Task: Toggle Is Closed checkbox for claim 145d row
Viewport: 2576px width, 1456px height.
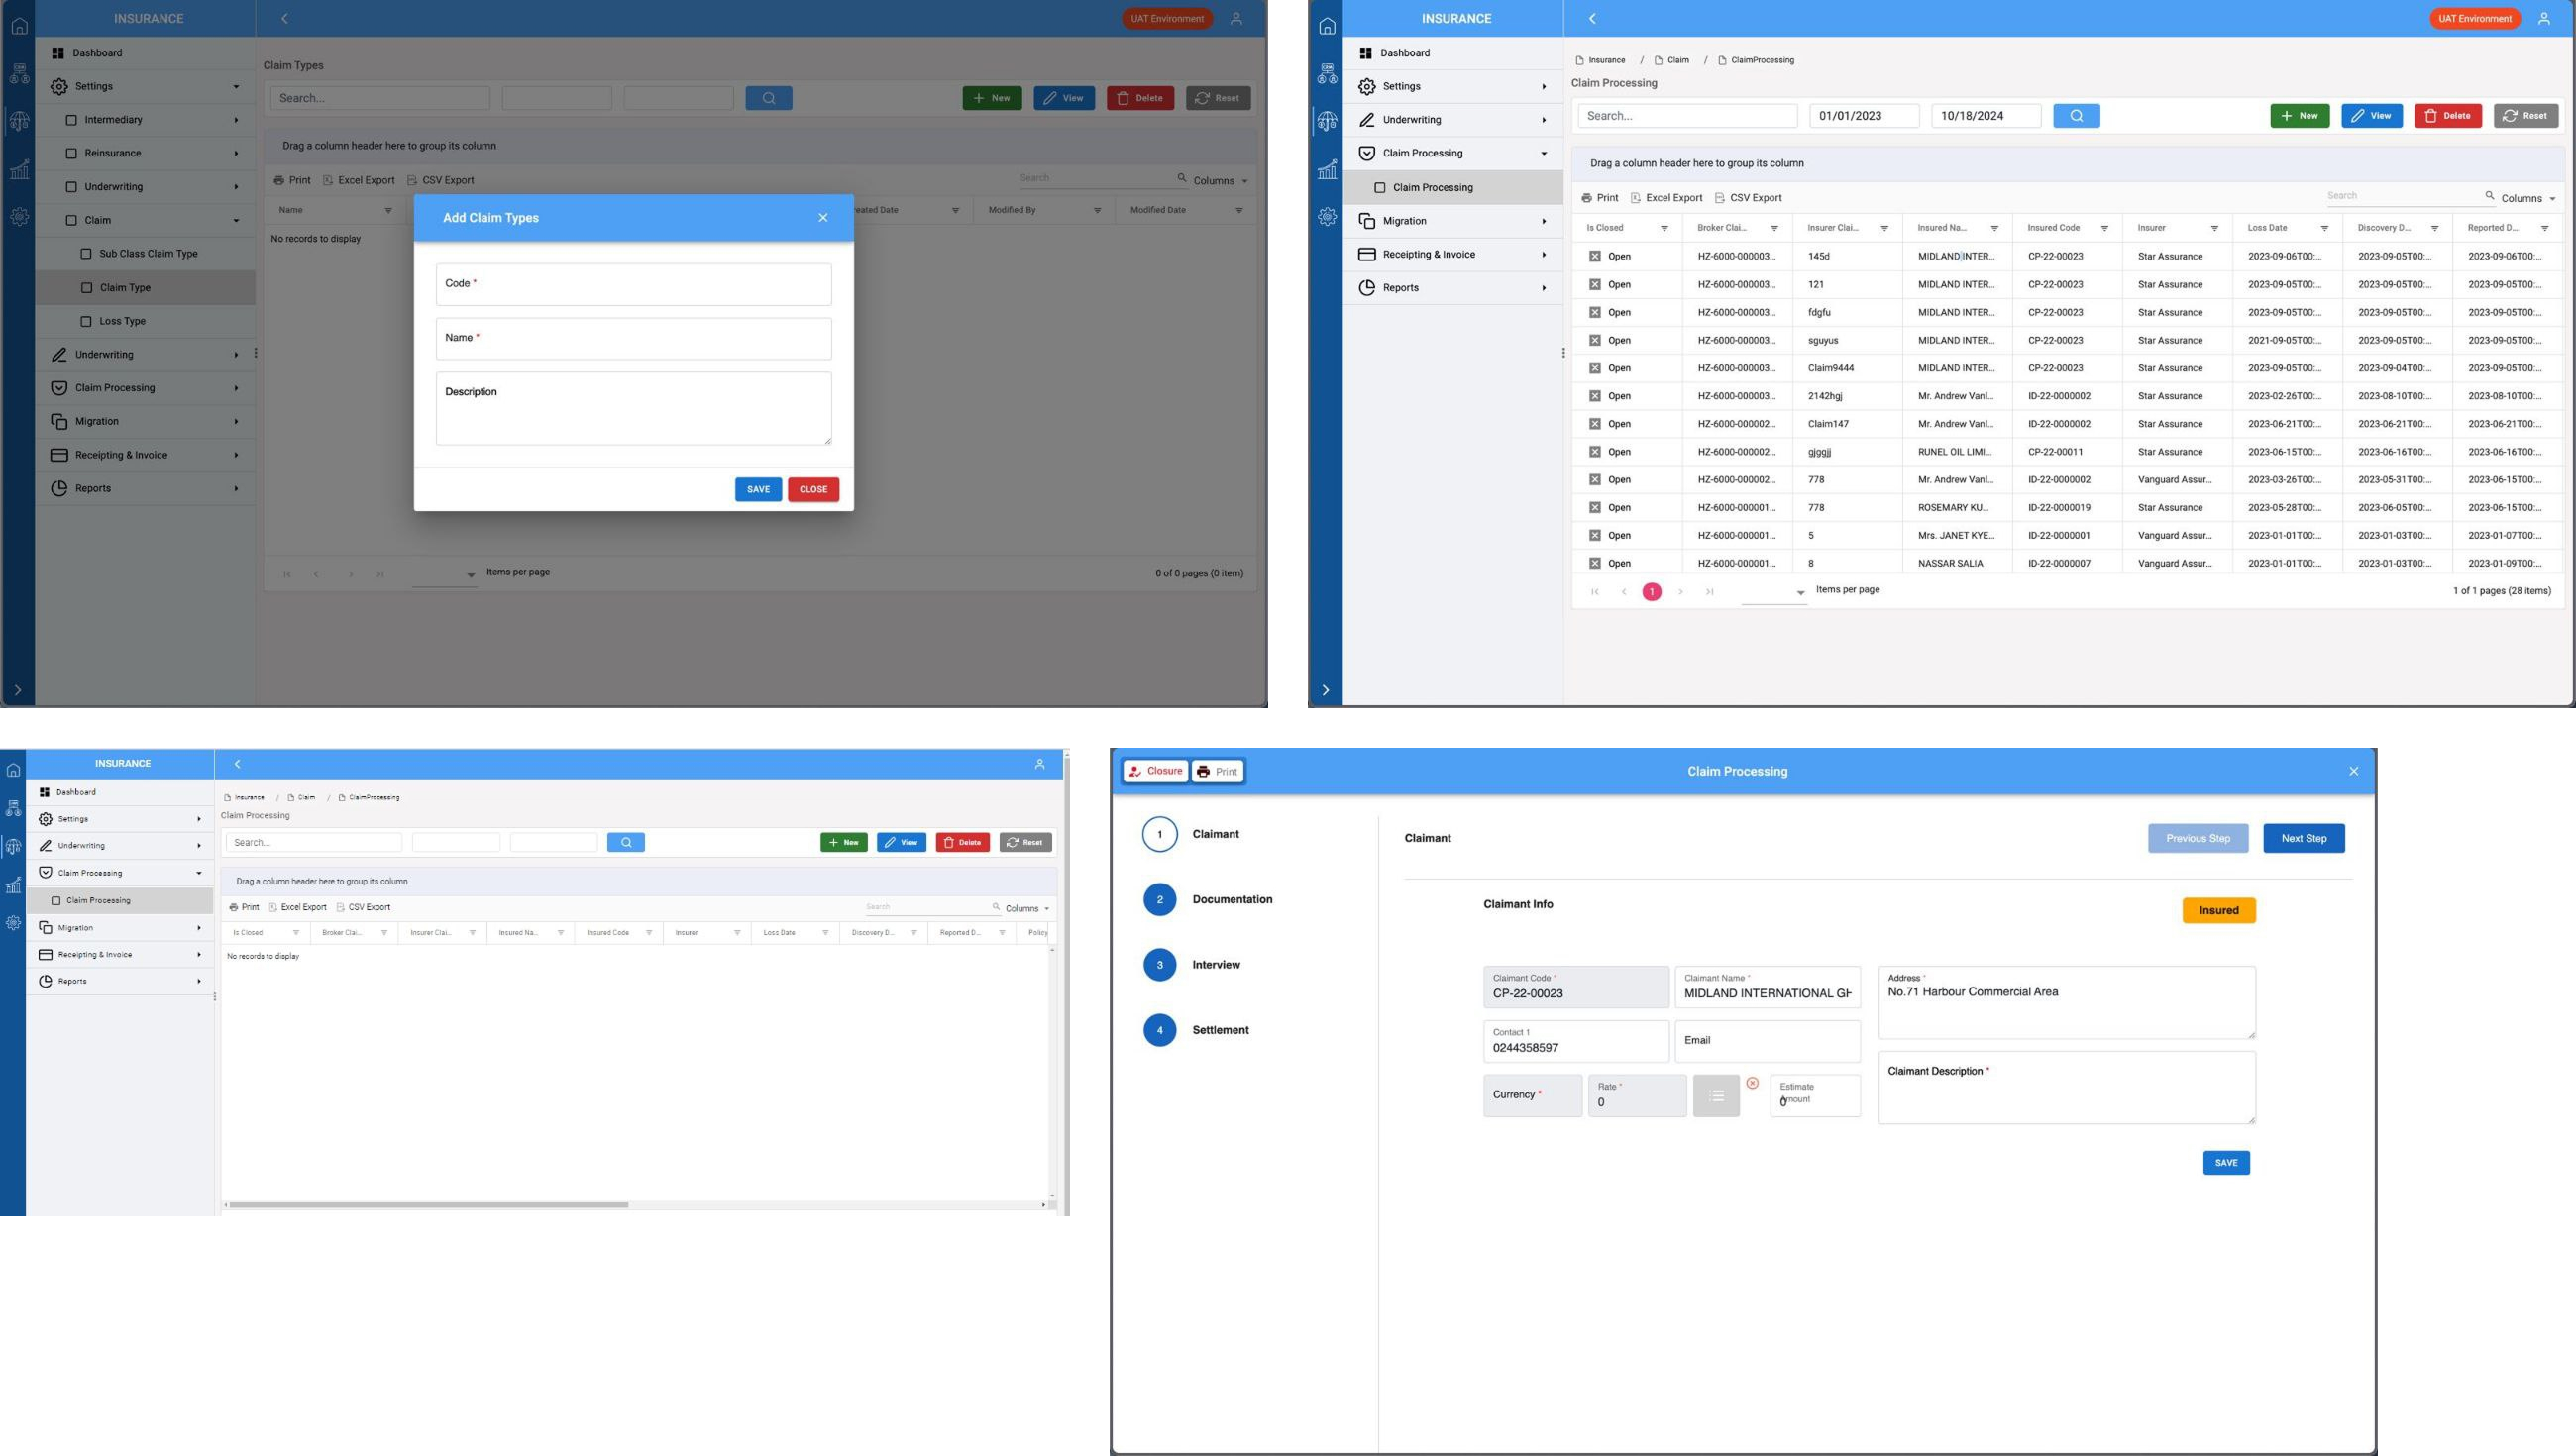Action: pos(1595,257)
